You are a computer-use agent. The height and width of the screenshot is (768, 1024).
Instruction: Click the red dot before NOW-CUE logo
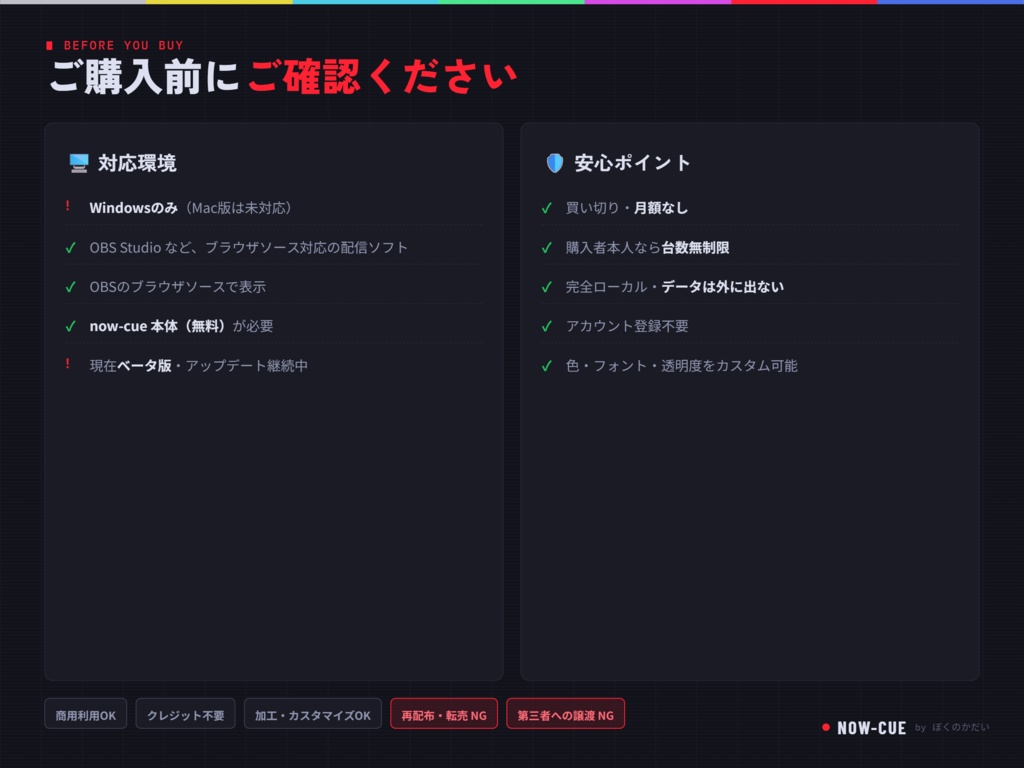[825, 728]
